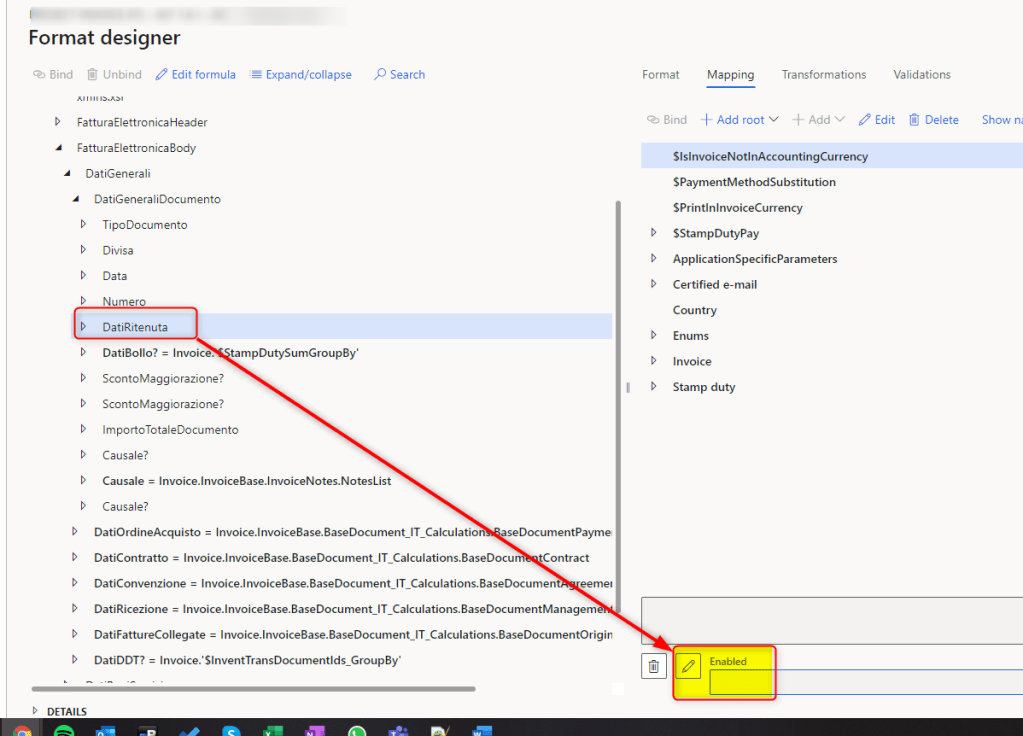1023x736 pixels.
Task: Click the pencil icon next to Enabled
Action: coord(688,666)
